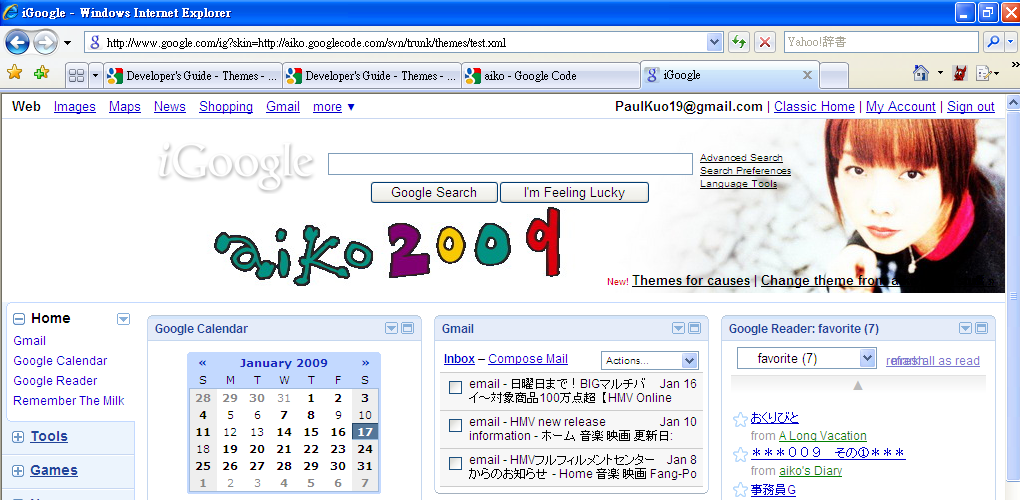
Task: Maximize the Gmail gadget
Action: click(x=694, y=328)
